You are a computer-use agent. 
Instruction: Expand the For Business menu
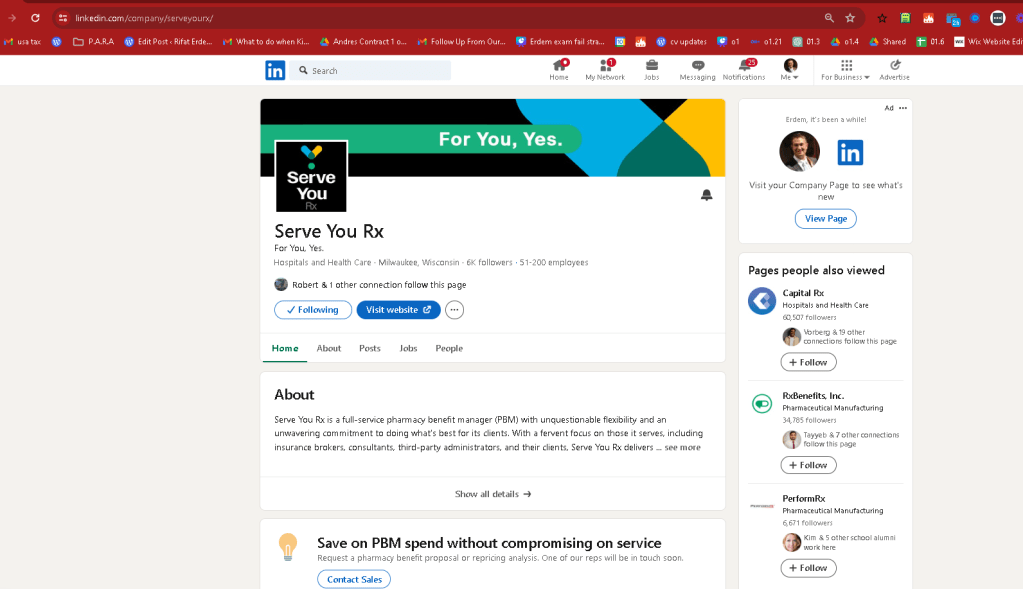(845, 70)
